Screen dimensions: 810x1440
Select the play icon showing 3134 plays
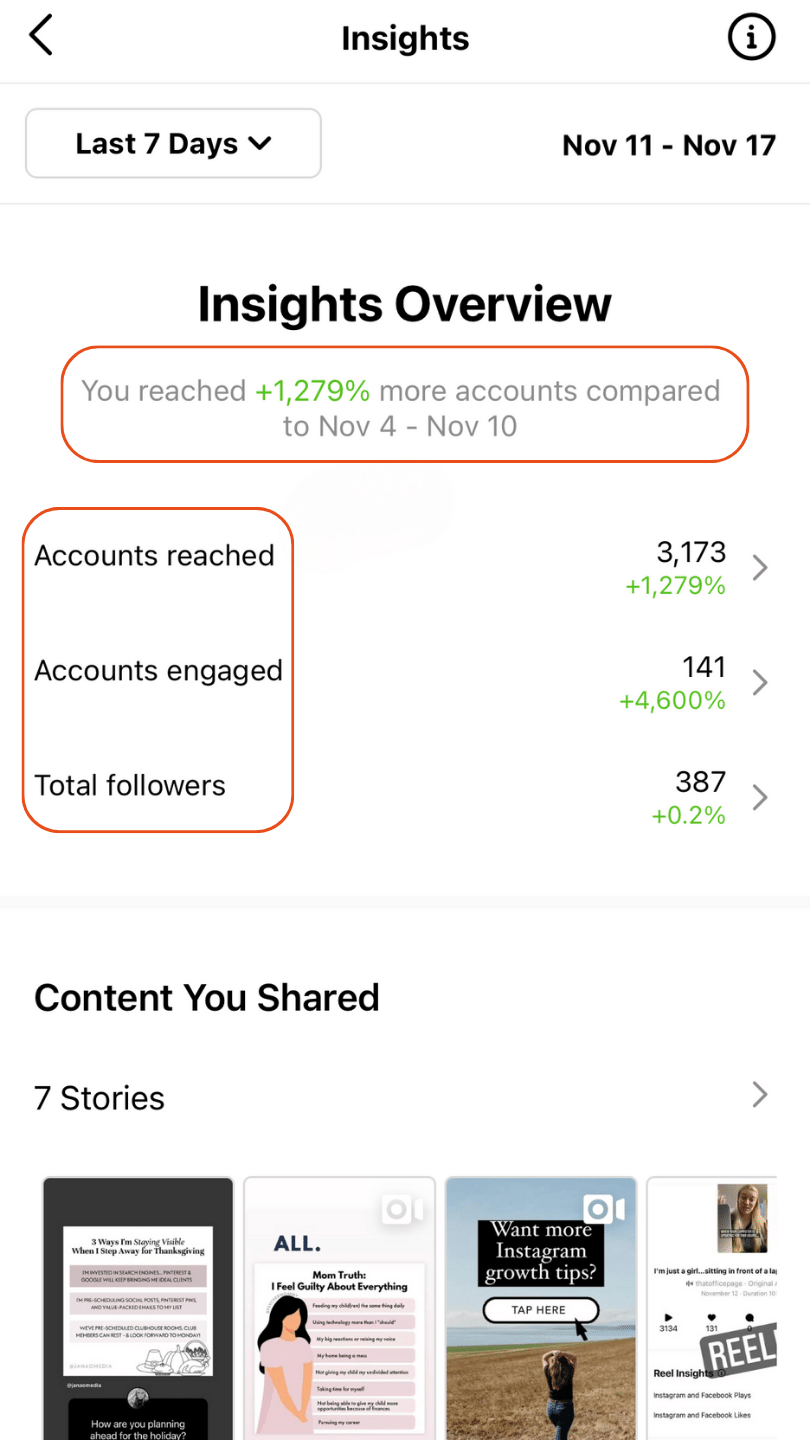(668, 1318)
